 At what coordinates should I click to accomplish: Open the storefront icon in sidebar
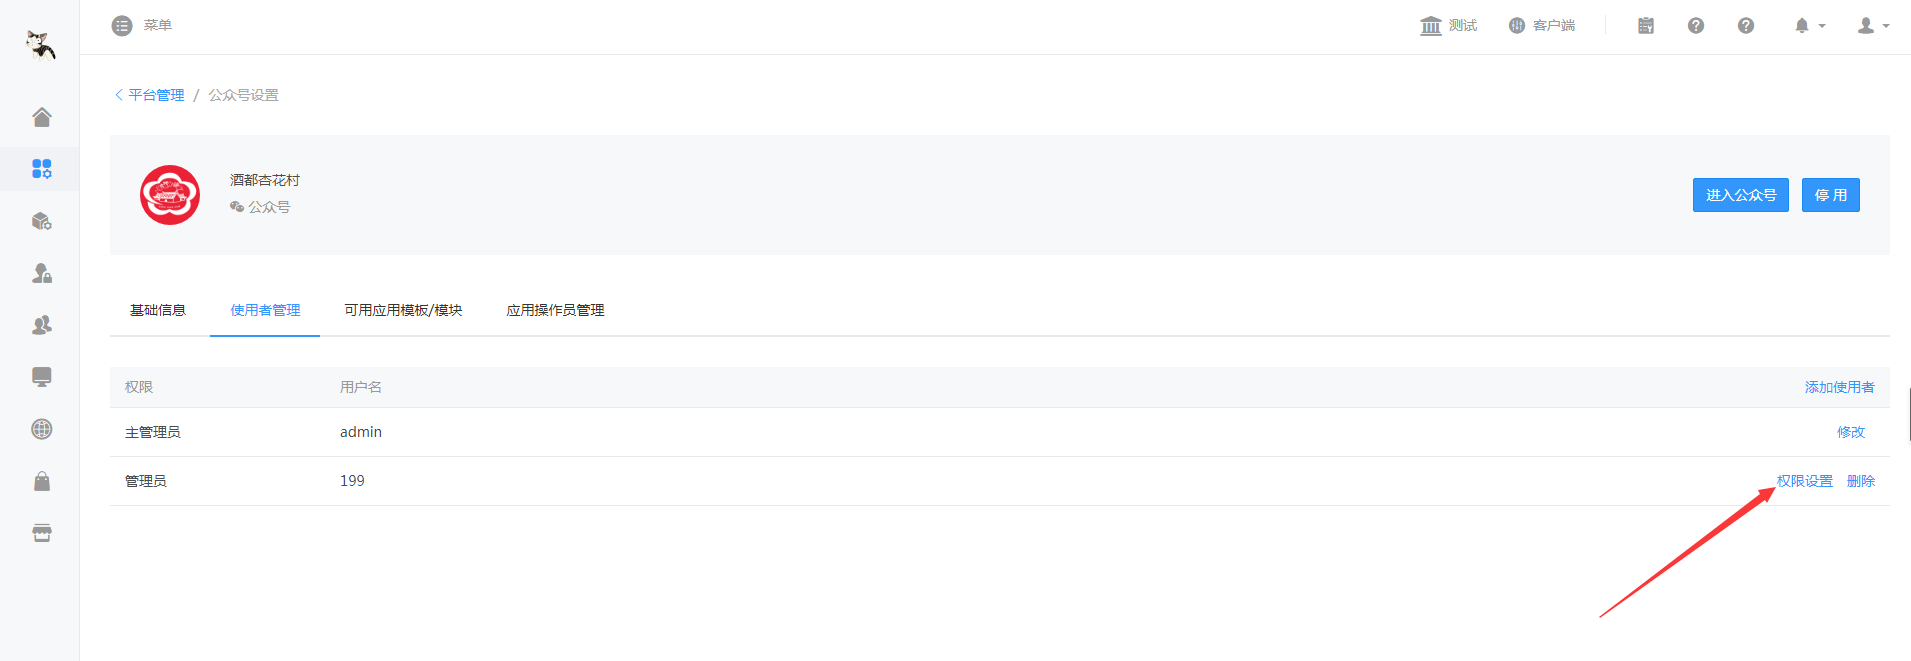pyautogui.click(x=41, y=533)
